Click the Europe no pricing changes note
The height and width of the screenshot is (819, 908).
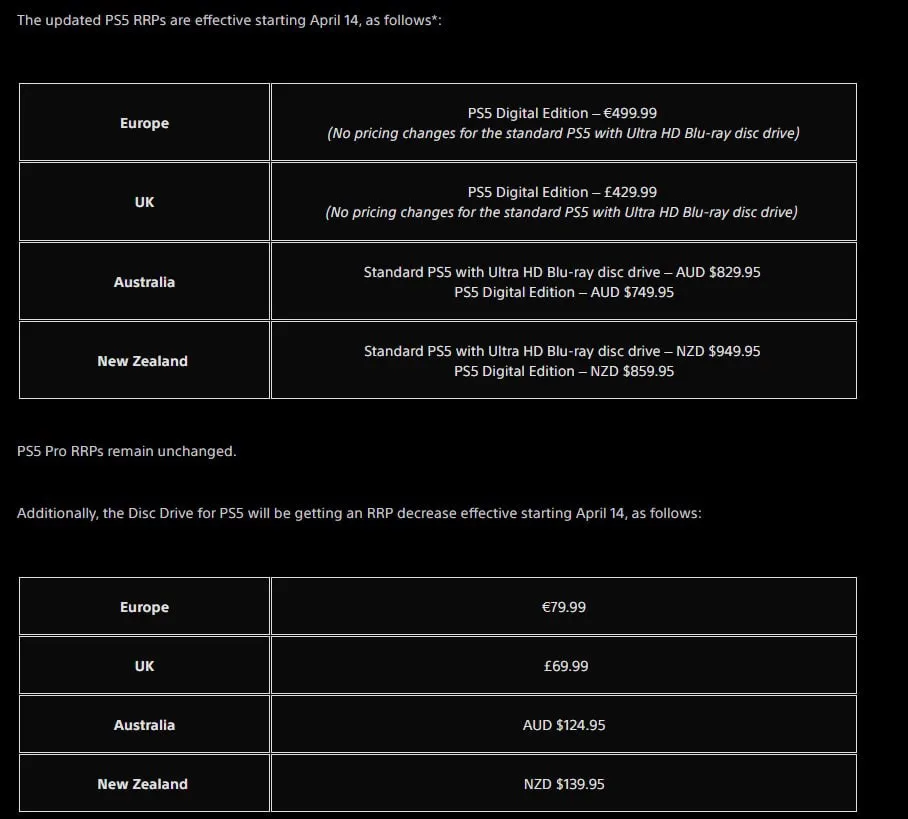coord(563,133)
